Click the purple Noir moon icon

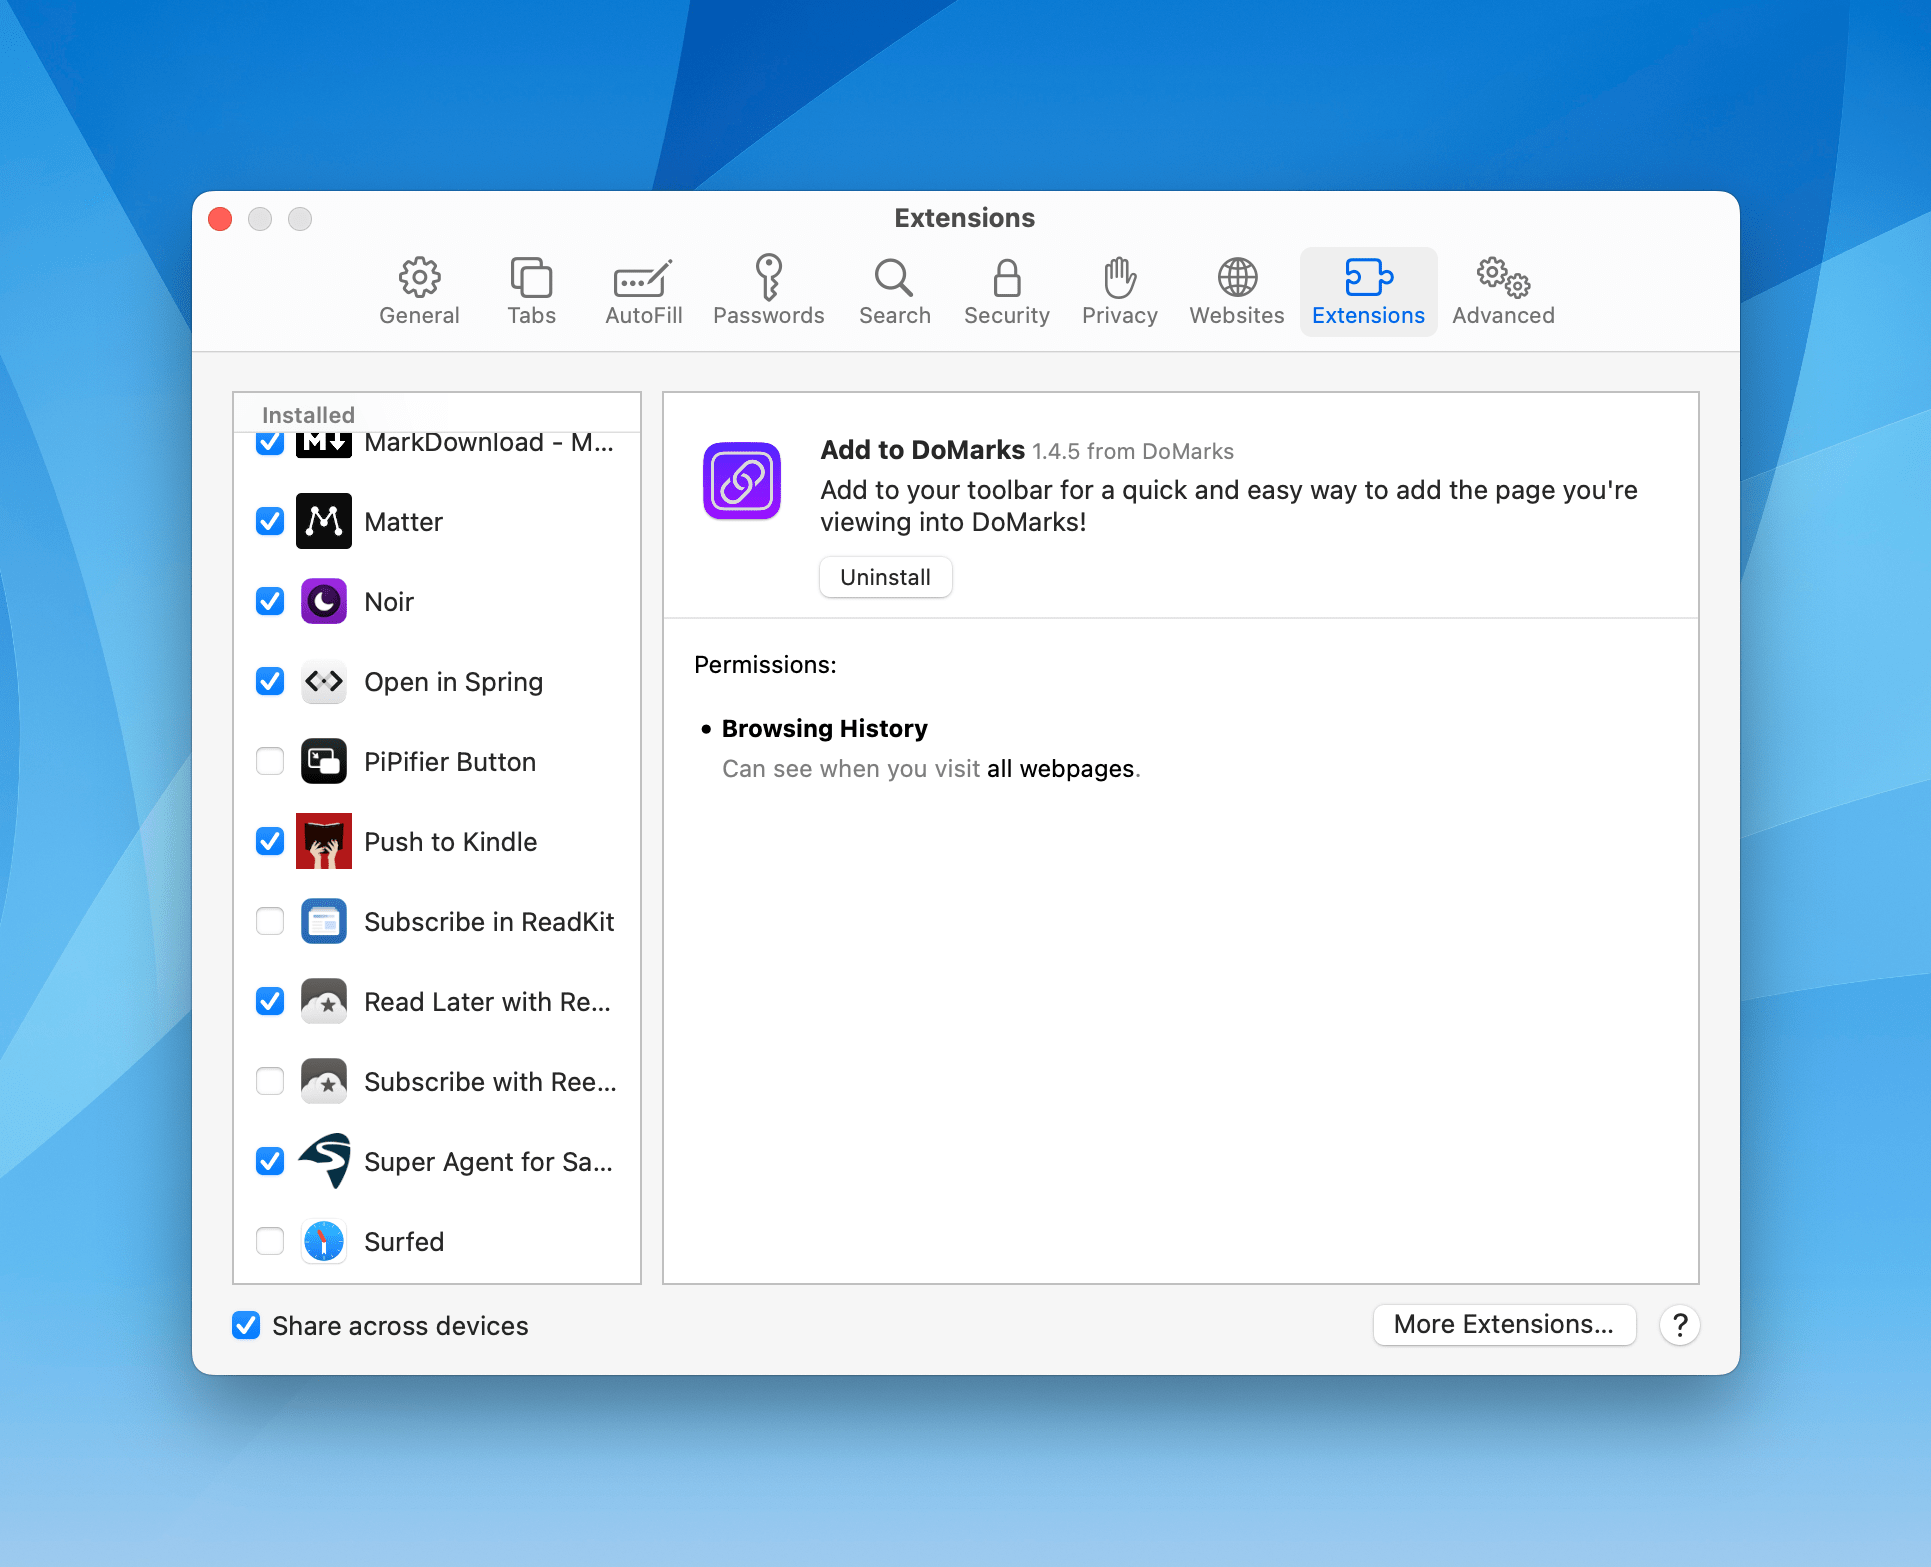click(x=324, y=601)
